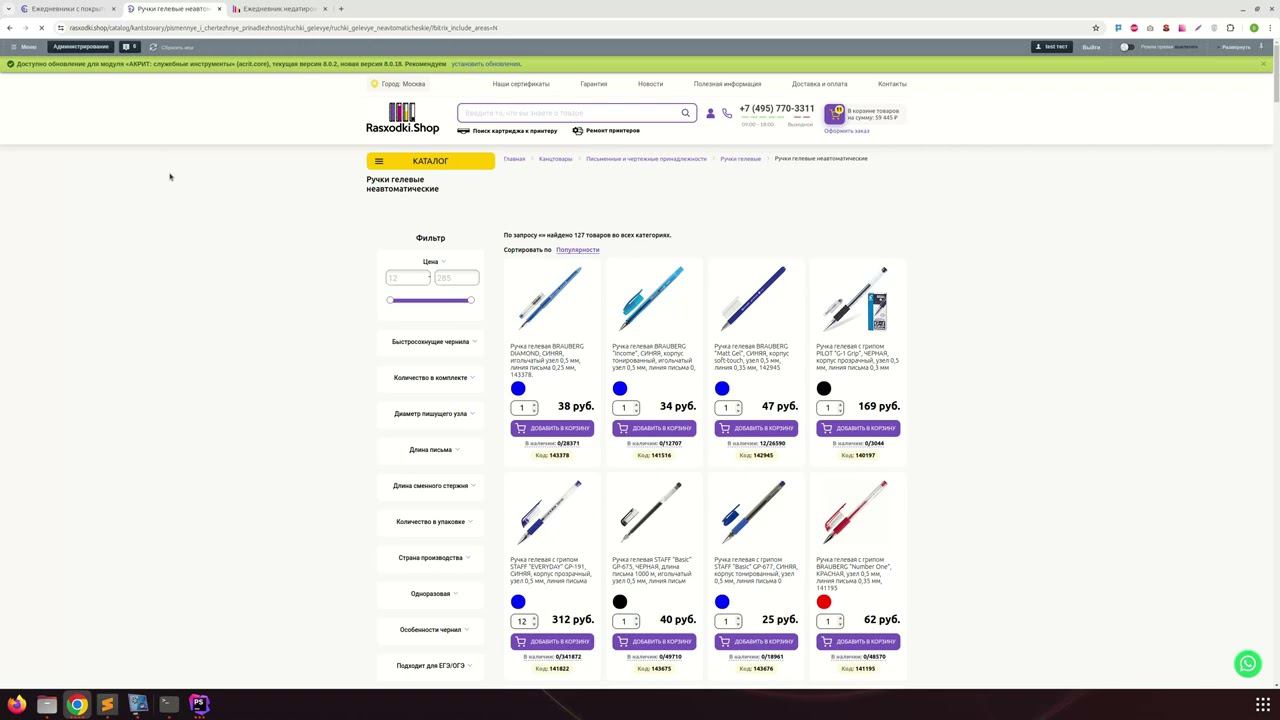1280x720 pixels.
Task: Click the printer cartridge search icon
Action: click(x=463, y=131)
